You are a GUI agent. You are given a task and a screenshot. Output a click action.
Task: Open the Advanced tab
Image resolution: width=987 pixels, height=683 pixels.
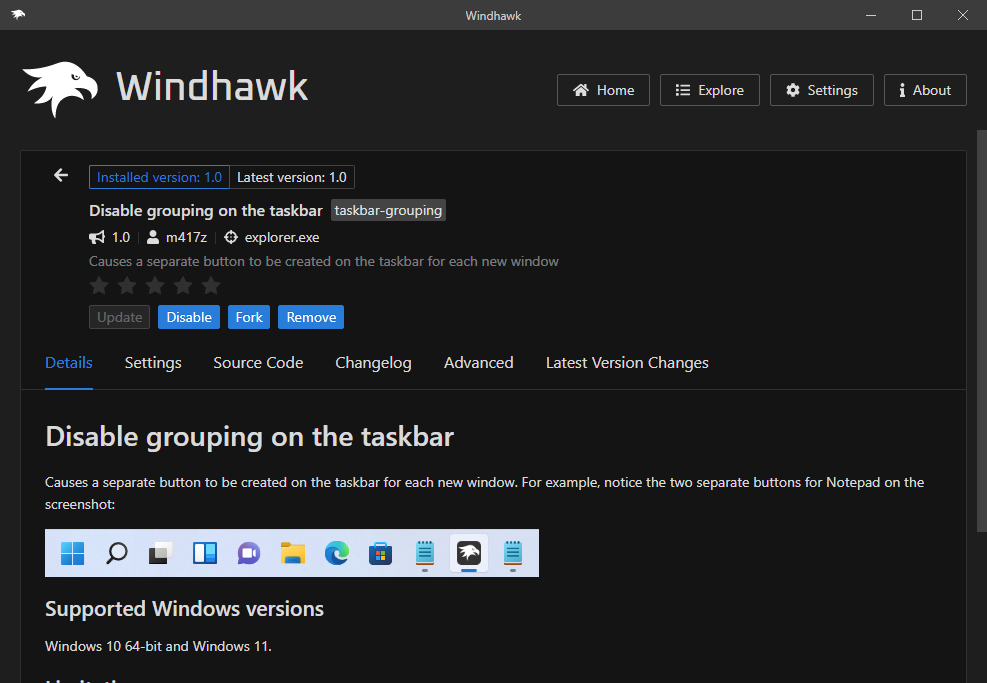tap(478, 363)
